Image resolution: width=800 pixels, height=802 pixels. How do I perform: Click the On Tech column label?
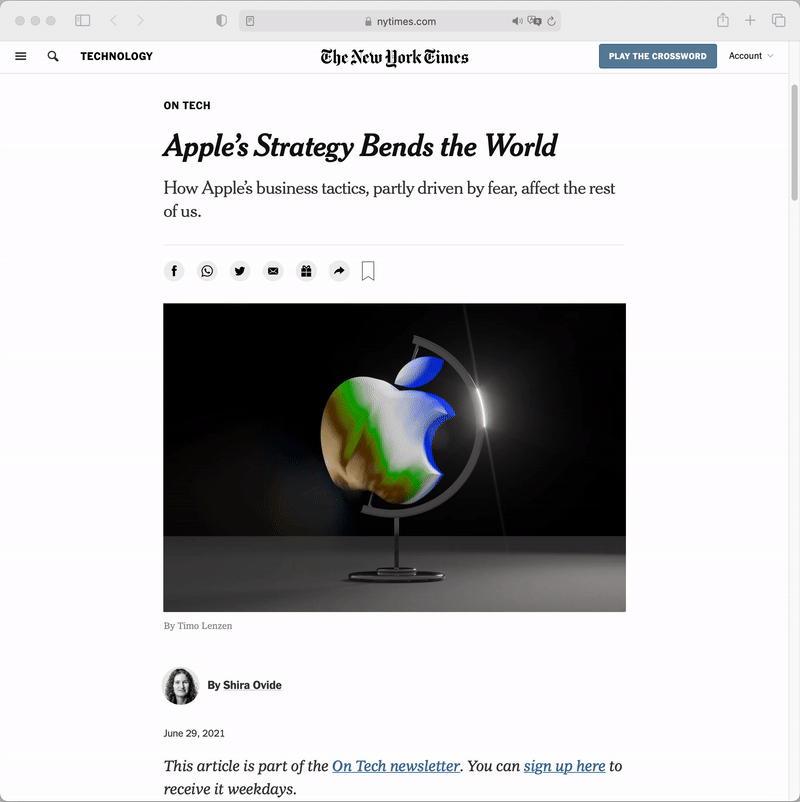pyautogui.click(x=187, y=105)
